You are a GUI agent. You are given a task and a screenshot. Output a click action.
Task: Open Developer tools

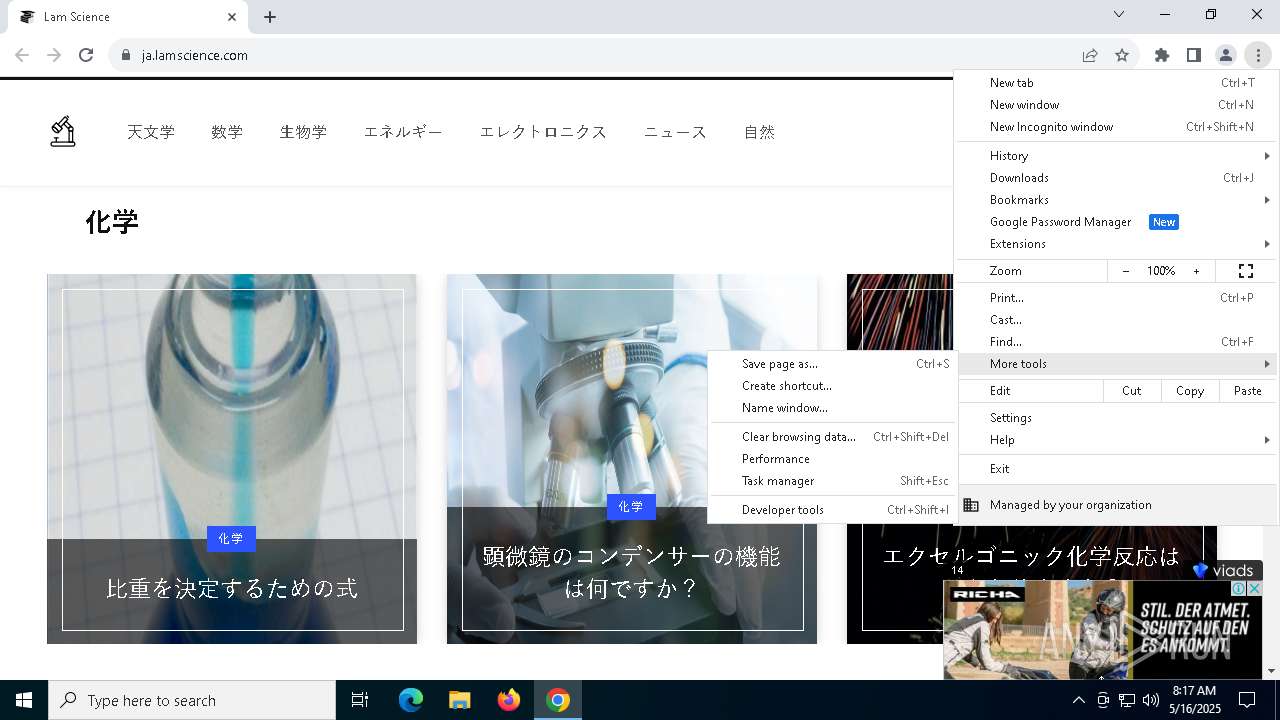coord(833,510)
